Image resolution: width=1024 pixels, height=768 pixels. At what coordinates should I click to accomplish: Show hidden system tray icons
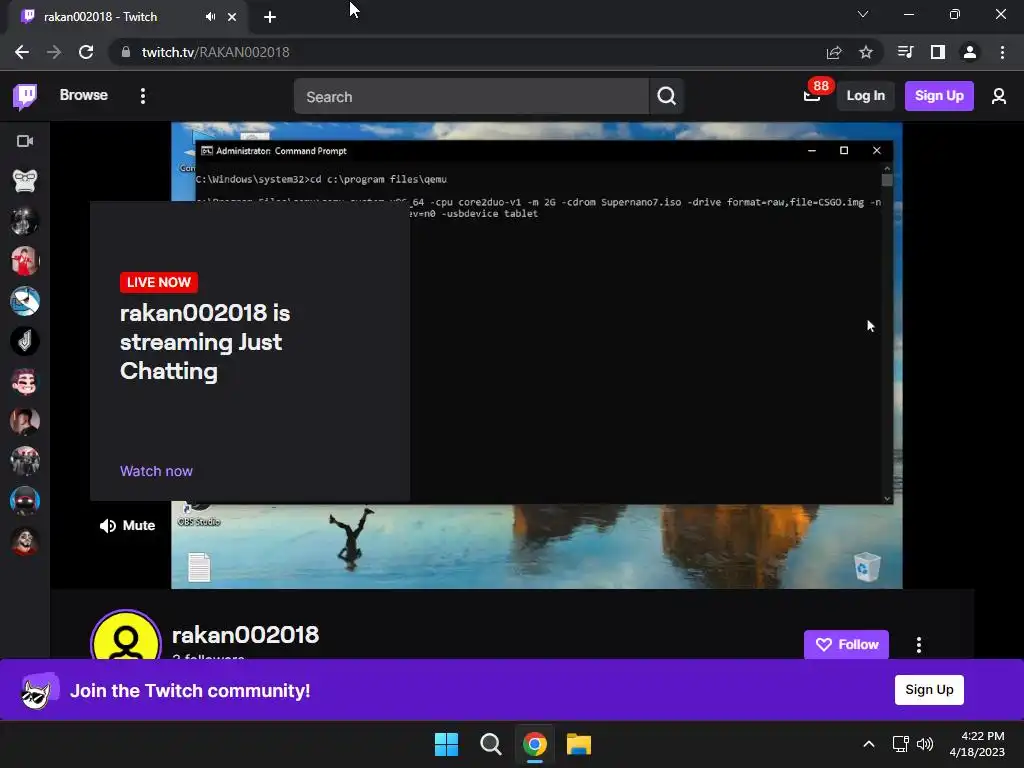tap(869, 744)
